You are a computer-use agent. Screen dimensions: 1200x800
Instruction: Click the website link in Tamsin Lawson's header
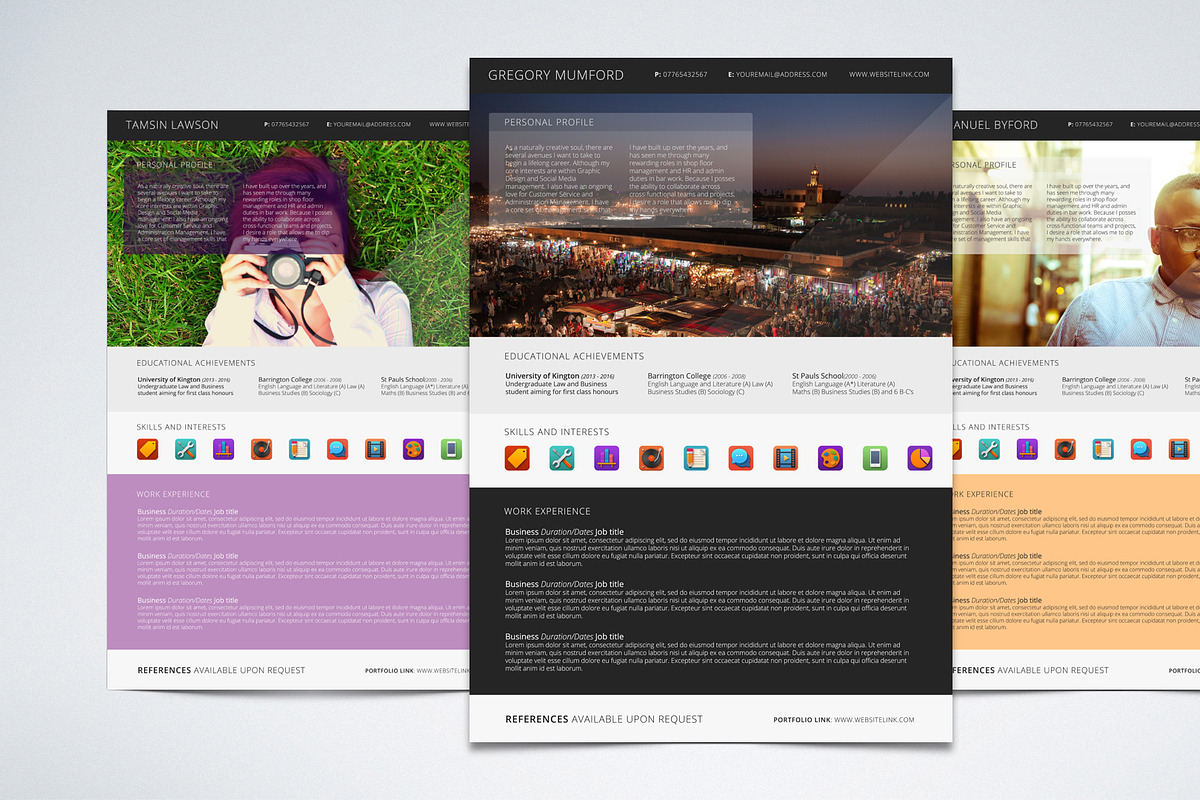pos(449,125)
